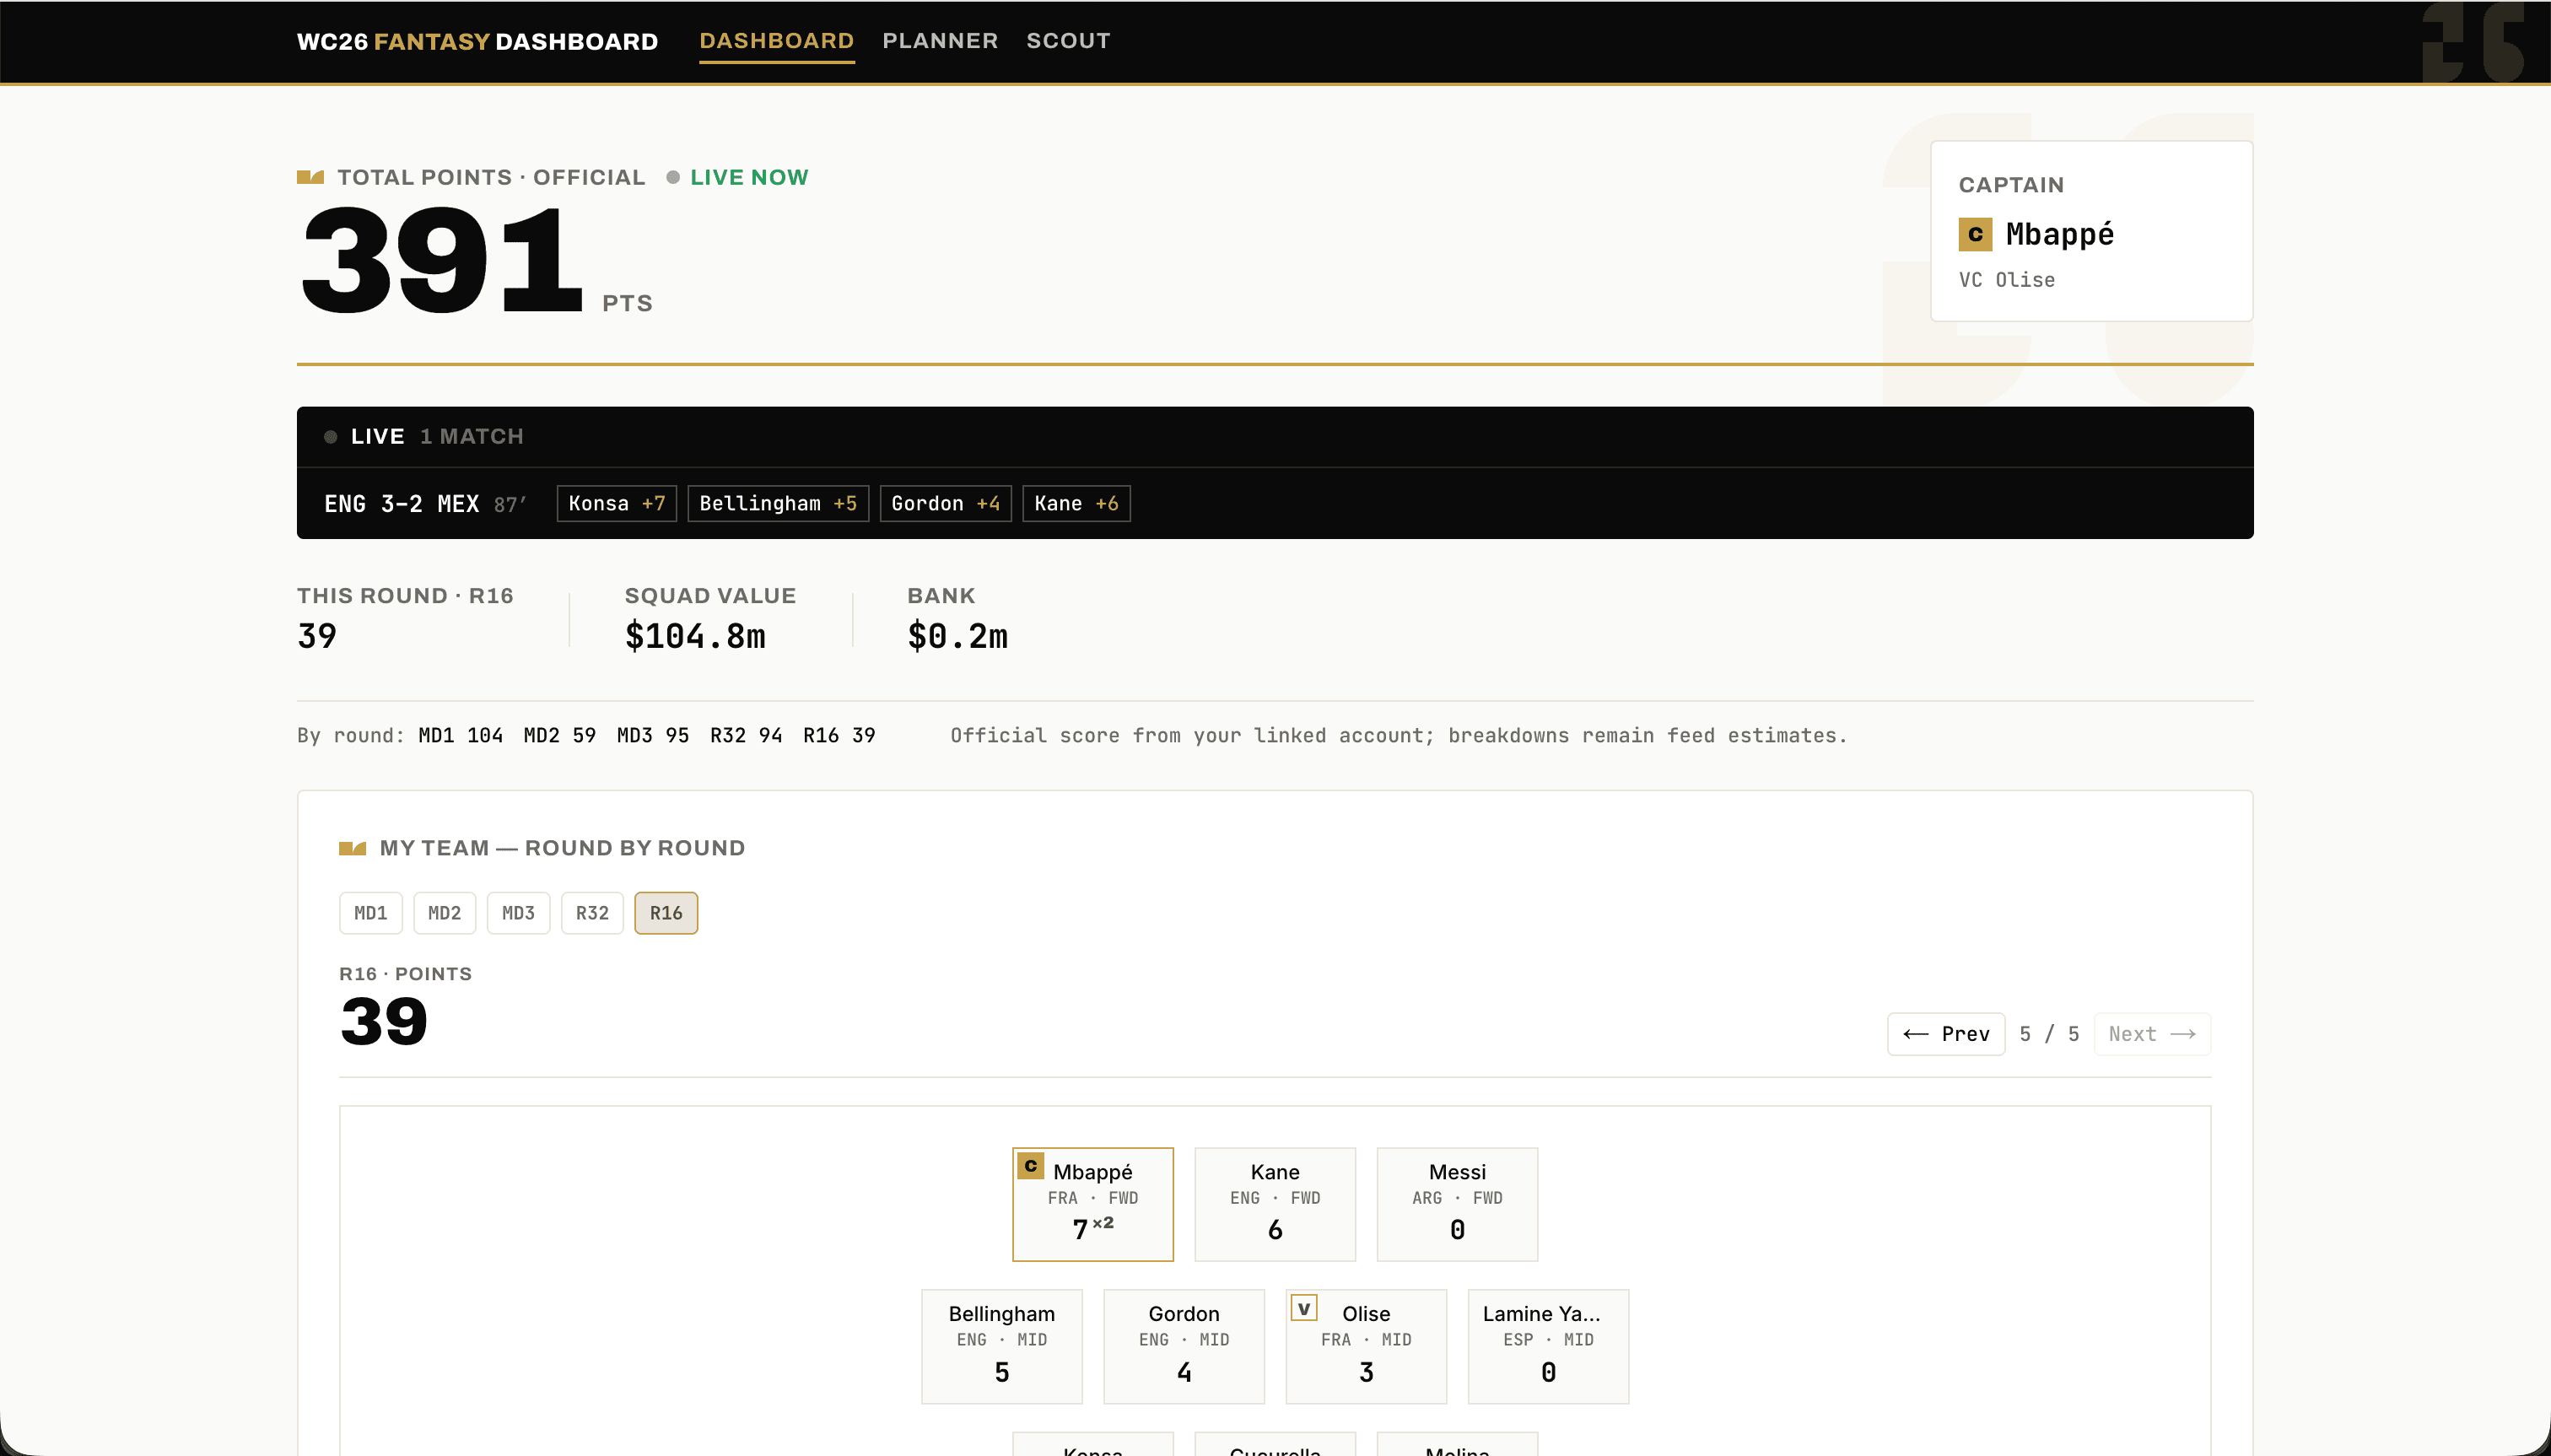Viewport: 2551px width, 1456px height.
Task: Click the MD3 95 round total
Action: (653, 735)
